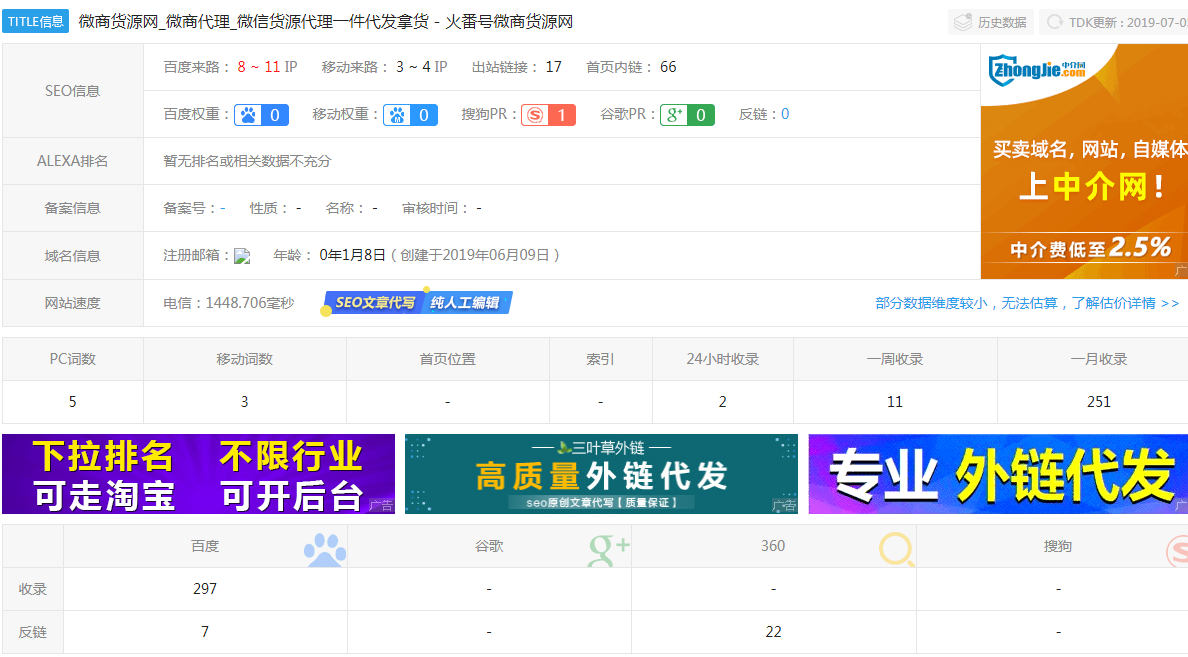Open the 一月收录 value 251
The height and width of the screenshot is (657, 1188).
(1098, 402)
